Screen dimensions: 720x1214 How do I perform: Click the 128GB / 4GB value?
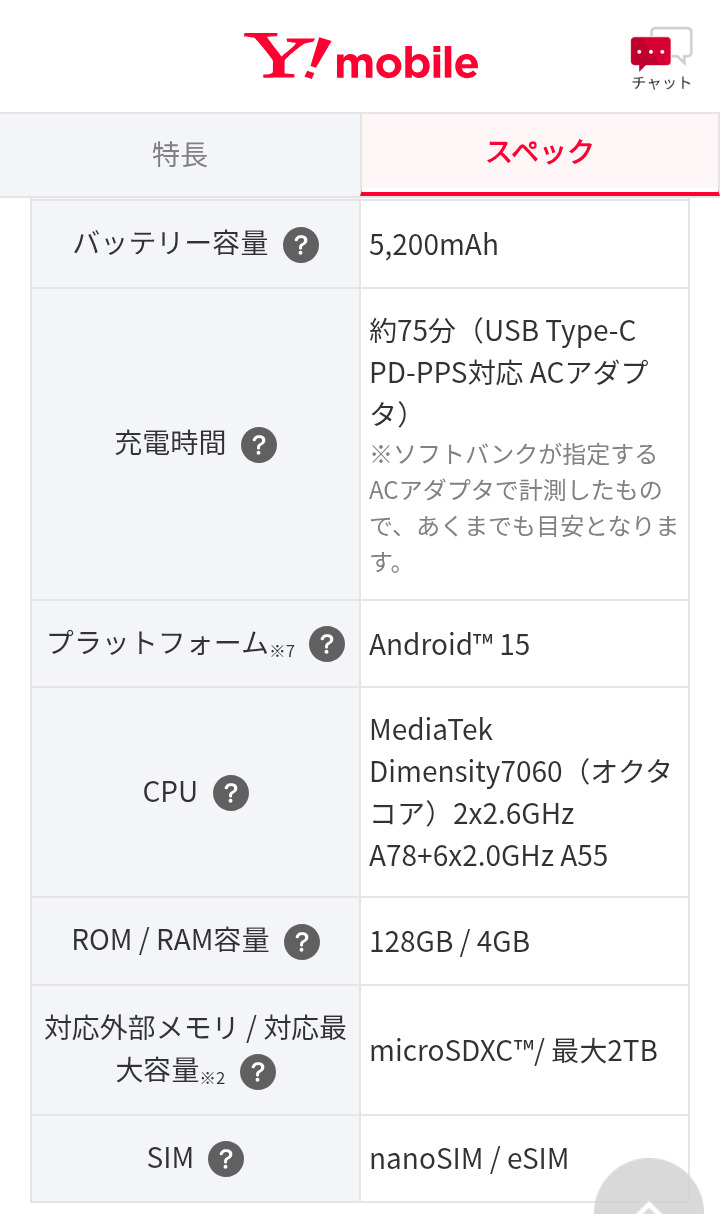point(450,941)
